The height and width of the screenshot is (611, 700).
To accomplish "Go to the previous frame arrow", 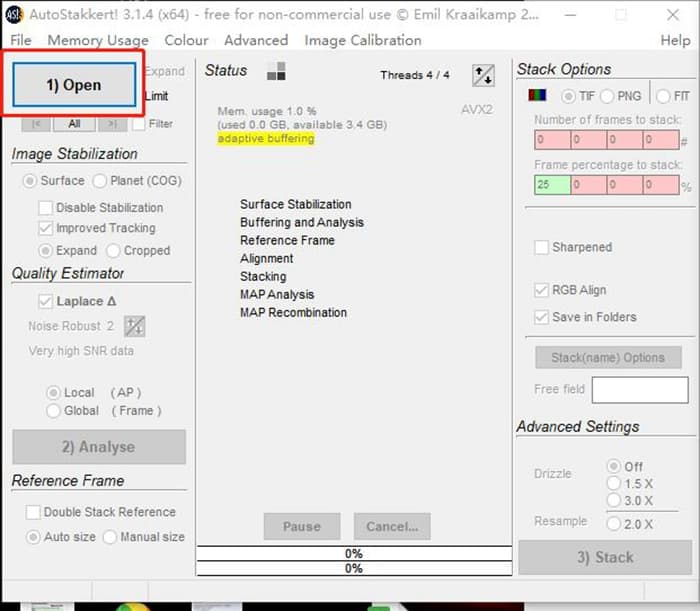I will [36, 124].
